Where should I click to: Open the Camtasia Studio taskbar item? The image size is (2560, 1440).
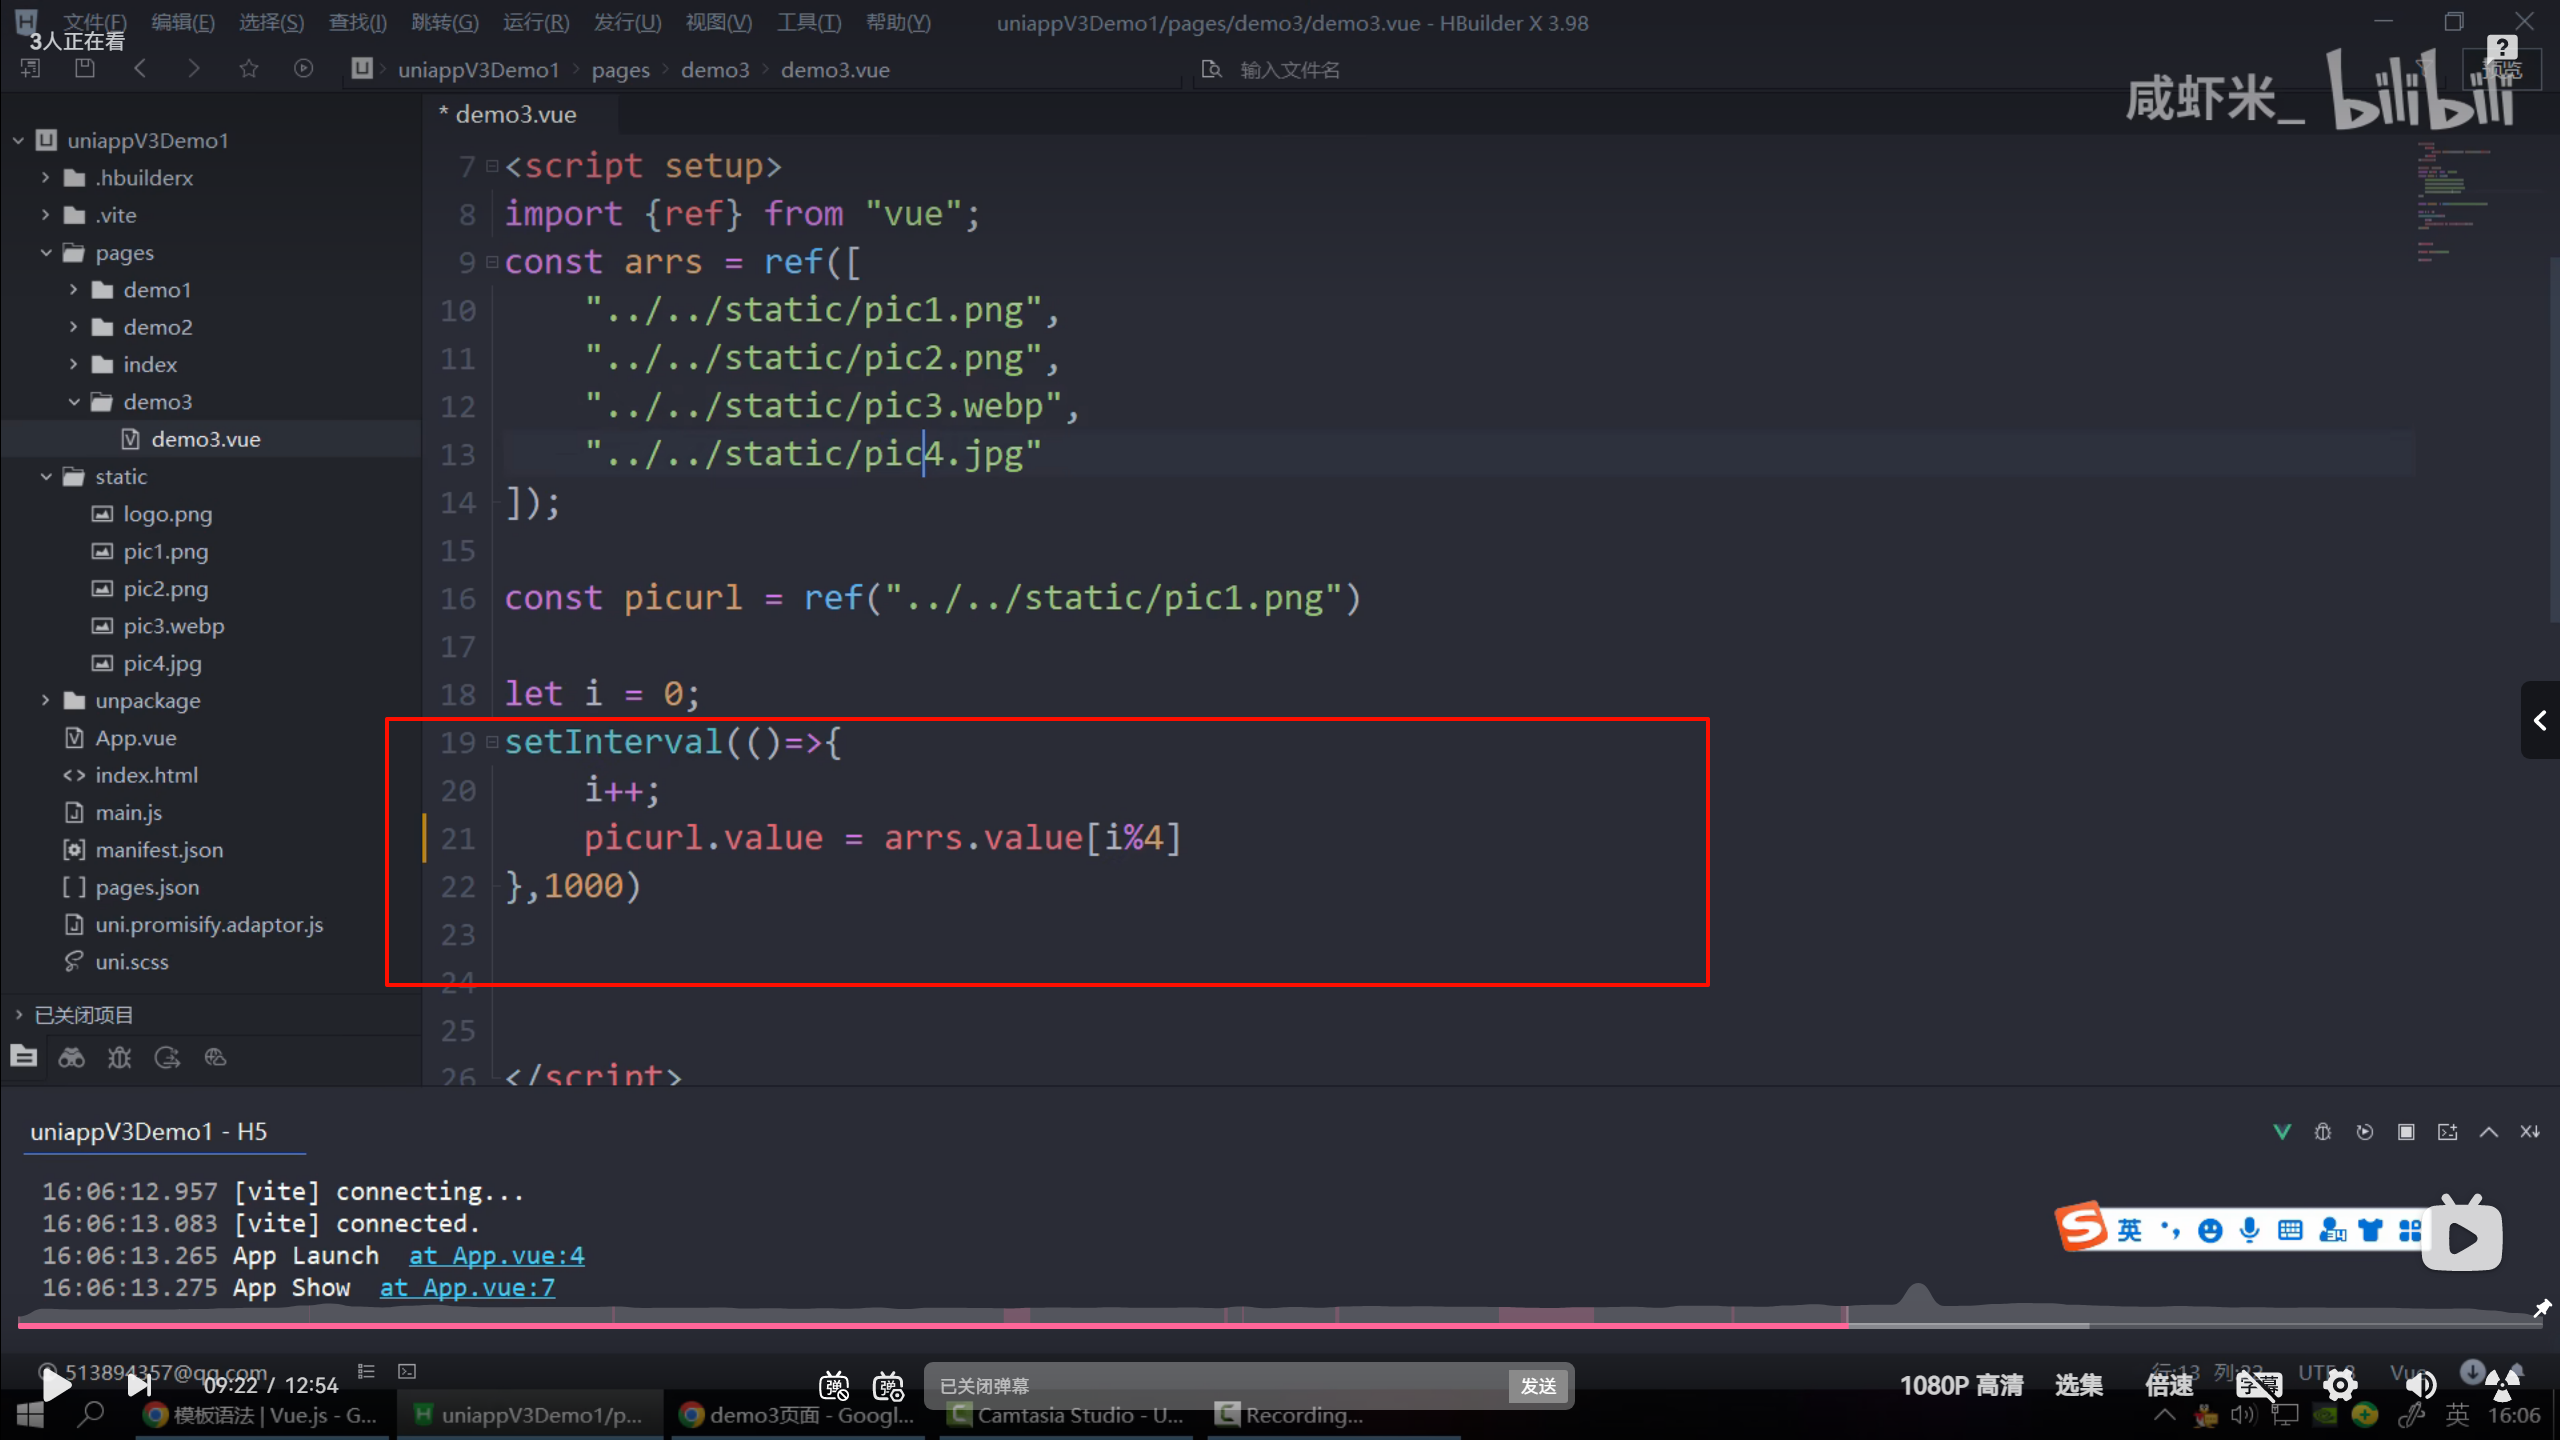[x=1066, y=1415]
